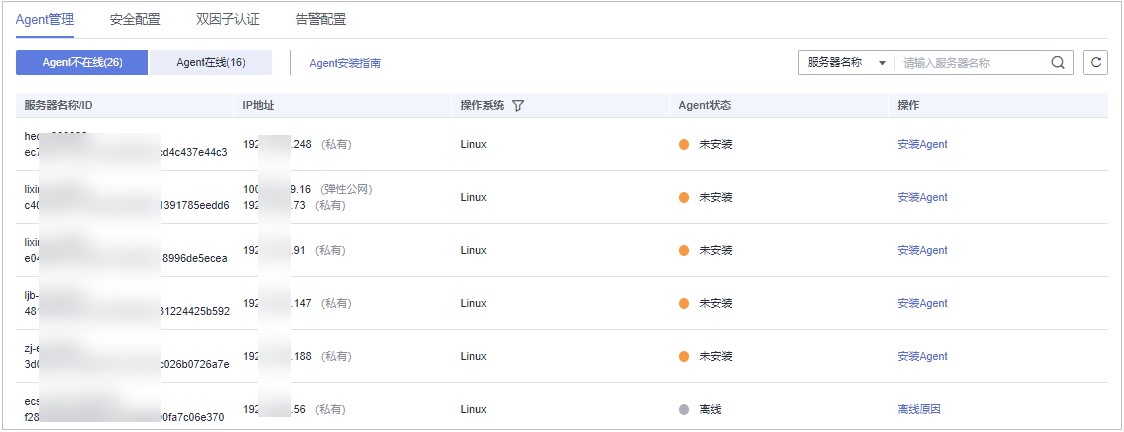1124x432 pixels.
Task: Click 安装Agent for the elastic public IP server
Action: (x=922, y=197)
